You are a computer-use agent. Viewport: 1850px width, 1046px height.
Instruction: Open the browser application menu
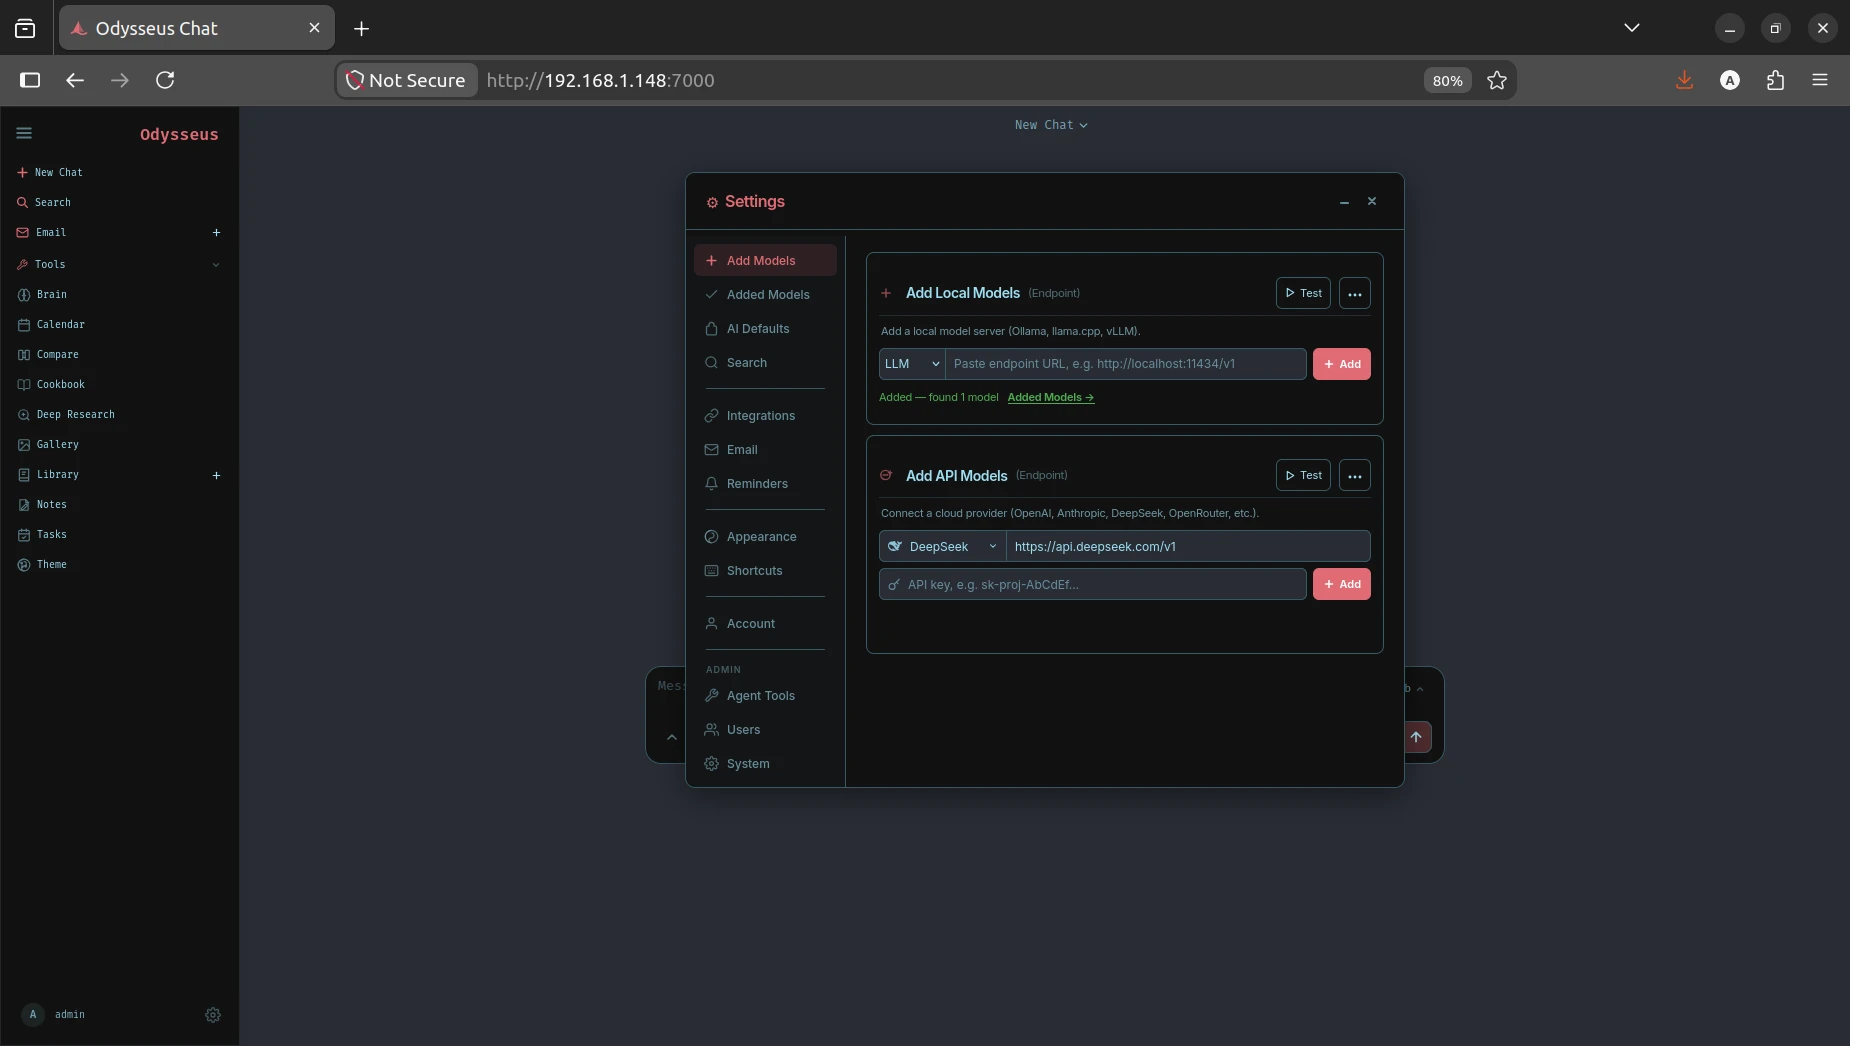click(1820, 80)
